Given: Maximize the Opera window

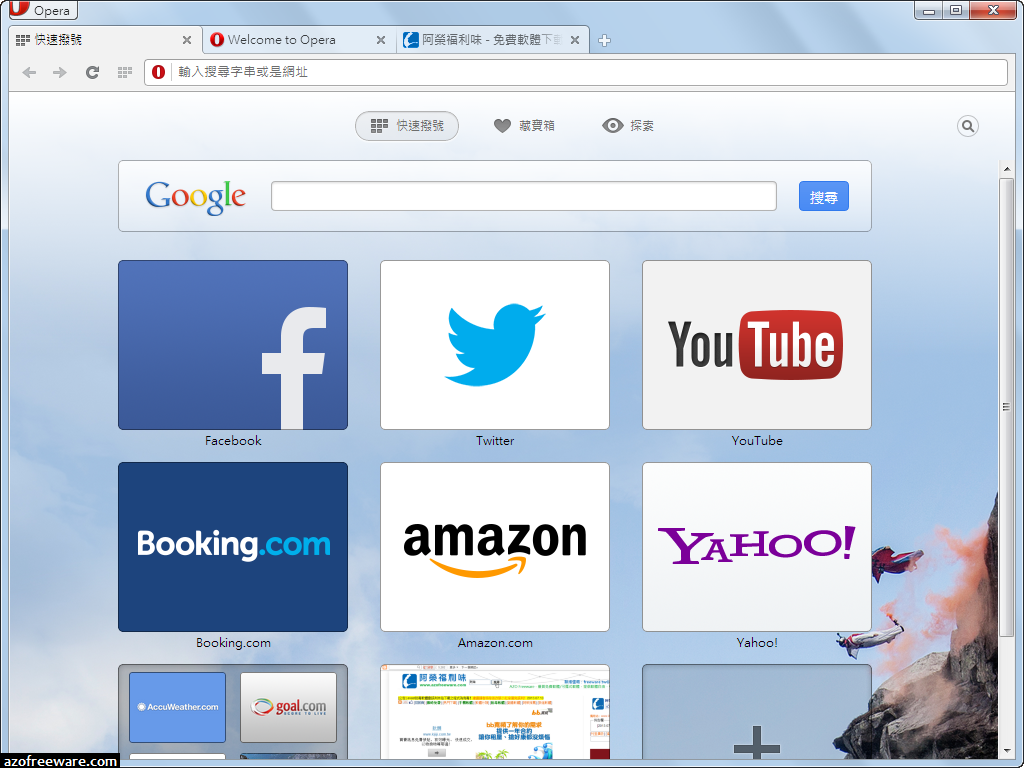Looking at the screenshot, I should [x=956, y=10].
